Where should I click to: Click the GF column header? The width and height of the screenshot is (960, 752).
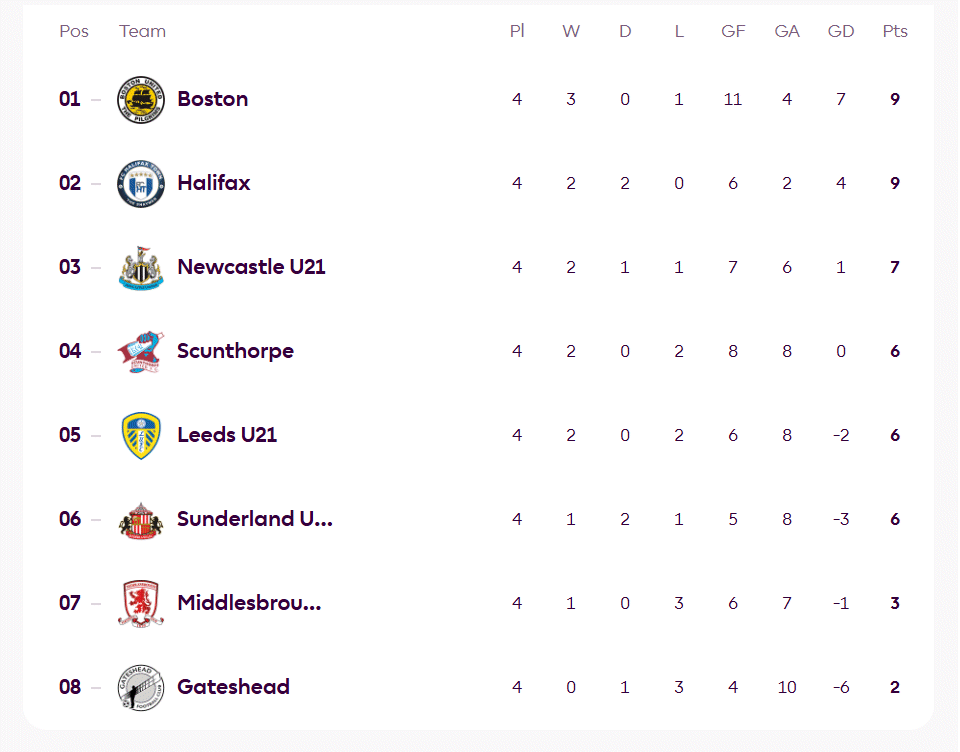click(x=733, y=31)
